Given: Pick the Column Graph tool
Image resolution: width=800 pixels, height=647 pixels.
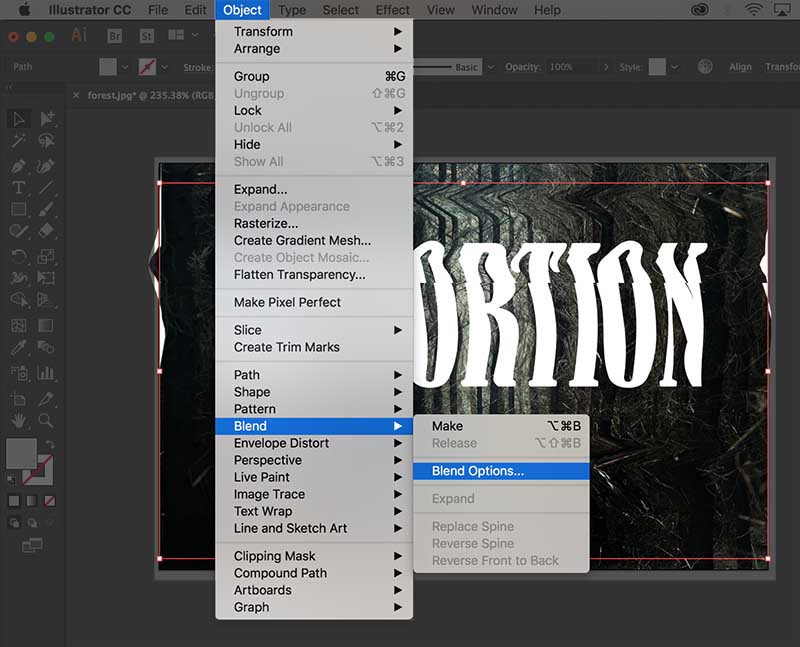Looking at the screenshot, I should click(x=45, y=373).
